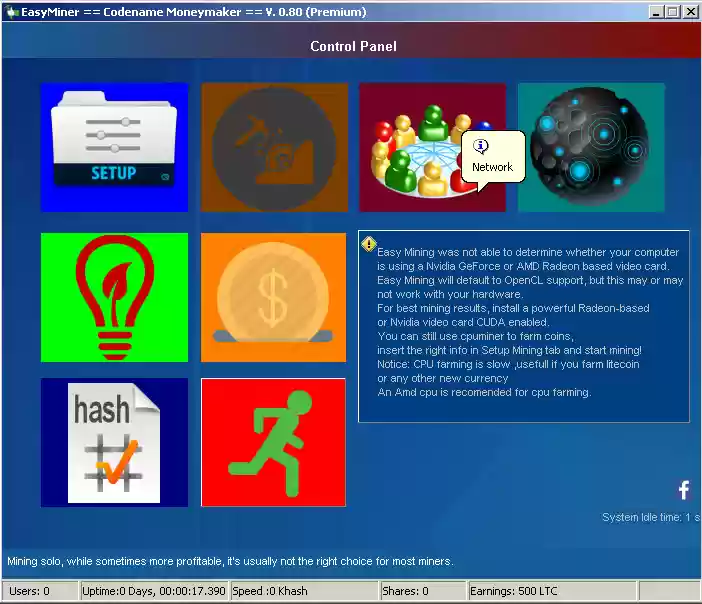
Task: Click the 'Speed :0 Khash' status entry
Action: pyautogui.click(x=304, y=591)
